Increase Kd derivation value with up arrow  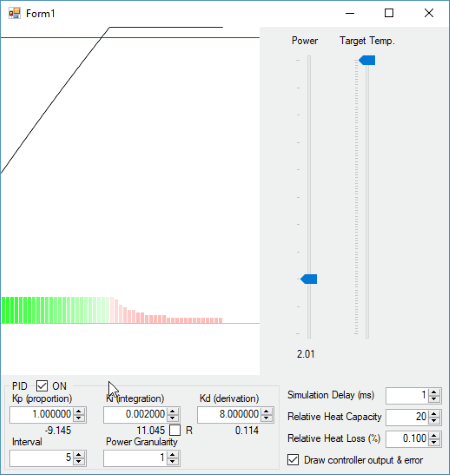(x=267, y=411)
